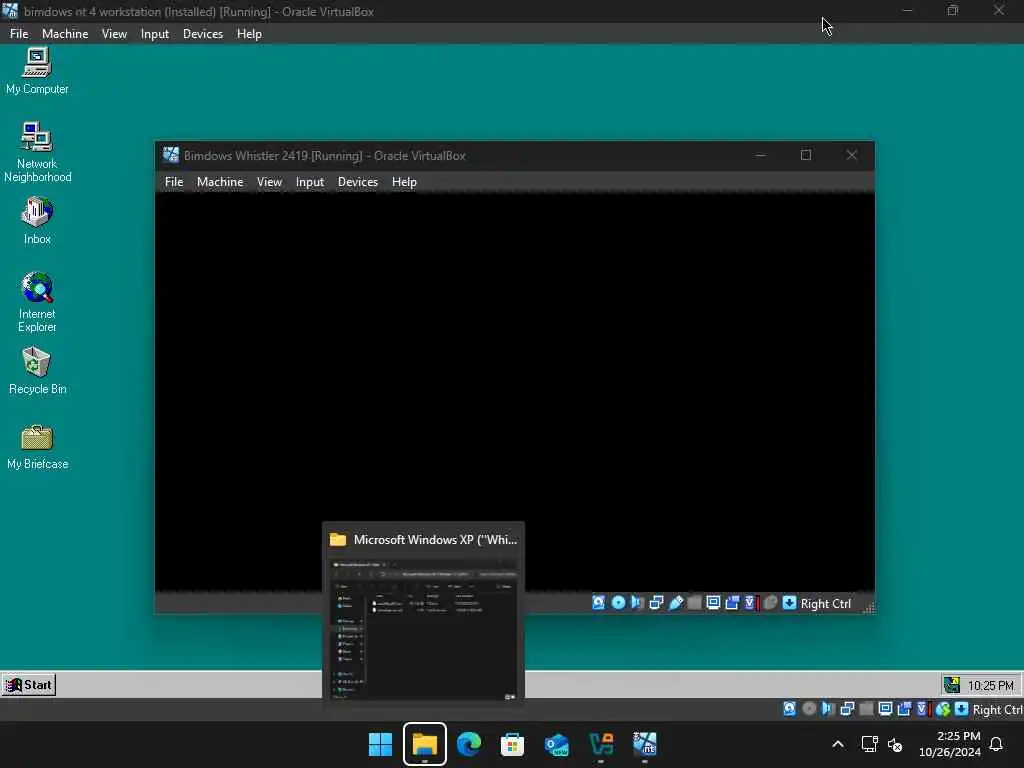This screenshot has height=768, width=1024.
Task: Click shared folders indicator in Whistler VM status bar
Action: [x=694, y=603]
